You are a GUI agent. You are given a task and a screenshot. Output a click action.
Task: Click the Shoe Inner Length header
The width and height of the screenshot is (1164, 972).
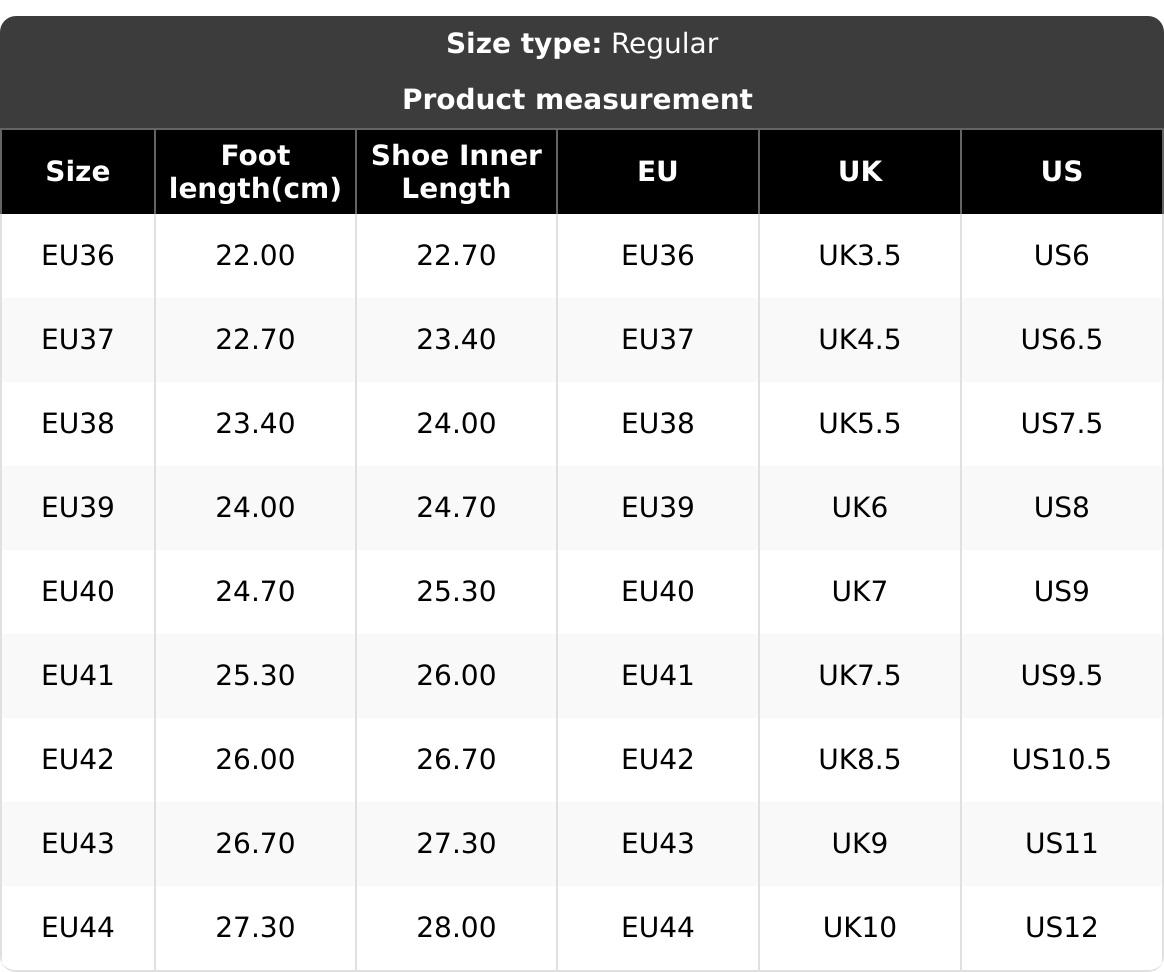point(456,172)
